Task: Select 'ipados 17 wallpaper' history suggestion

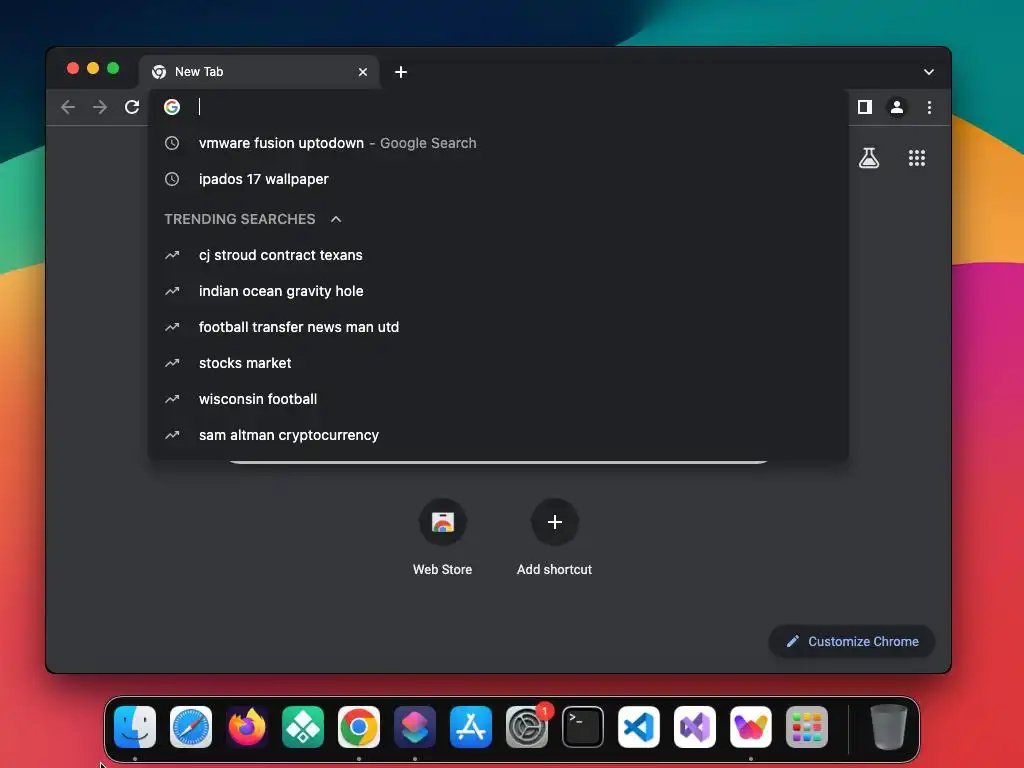Action: click(x=498, y=179)
